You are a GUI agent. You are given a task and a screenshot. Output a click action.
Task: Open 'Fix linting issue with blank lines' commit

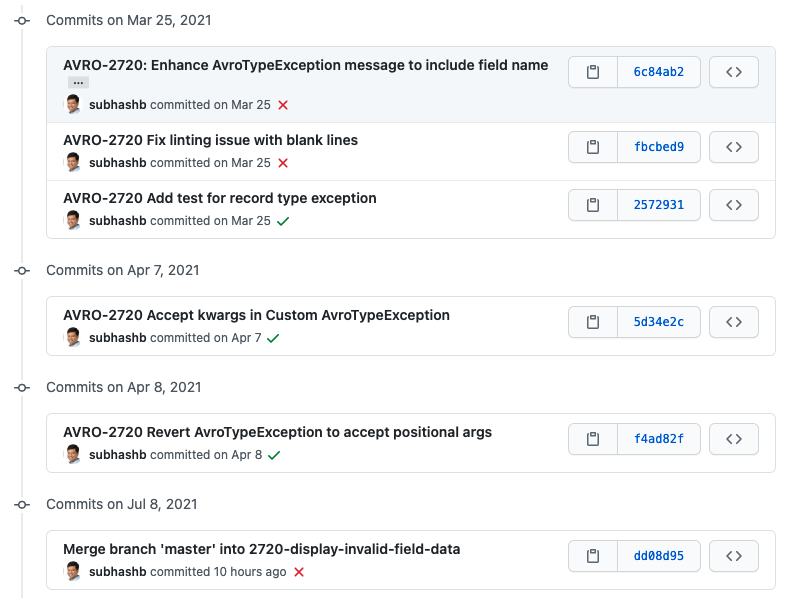210,140
